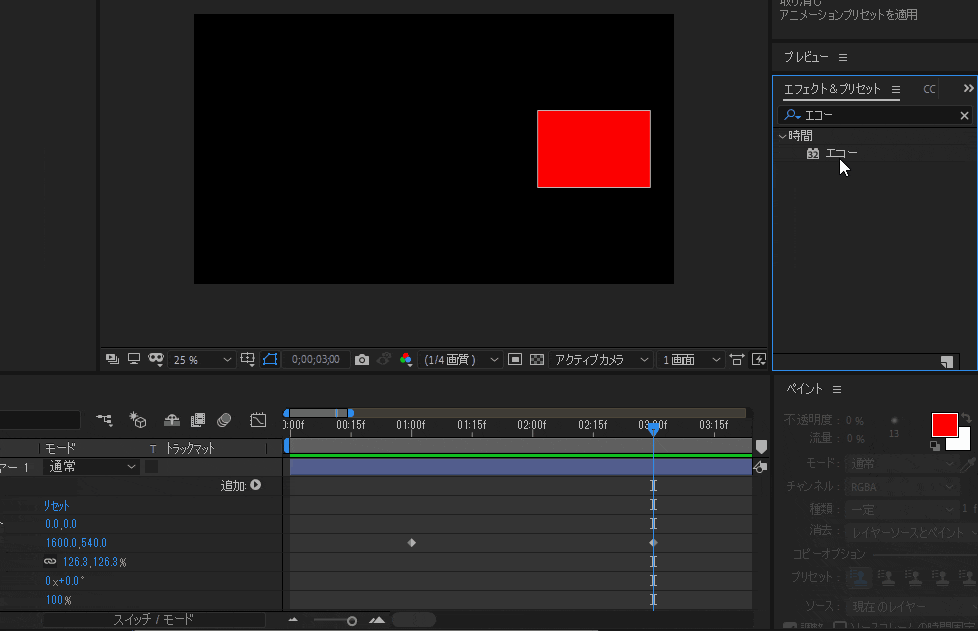
Task: Select the paint eyedropper tool icon
Action: point(967,464)
